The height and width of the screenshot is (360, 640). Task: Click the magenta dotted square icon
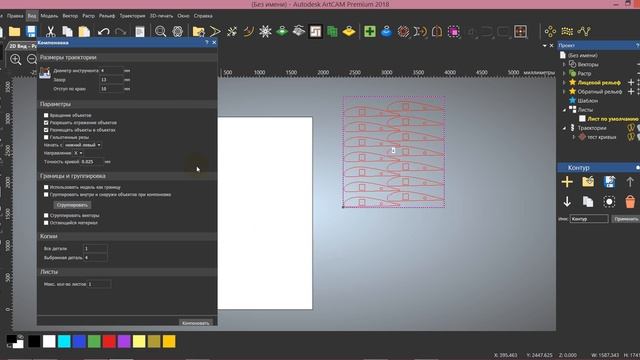(x=453, y=31)
